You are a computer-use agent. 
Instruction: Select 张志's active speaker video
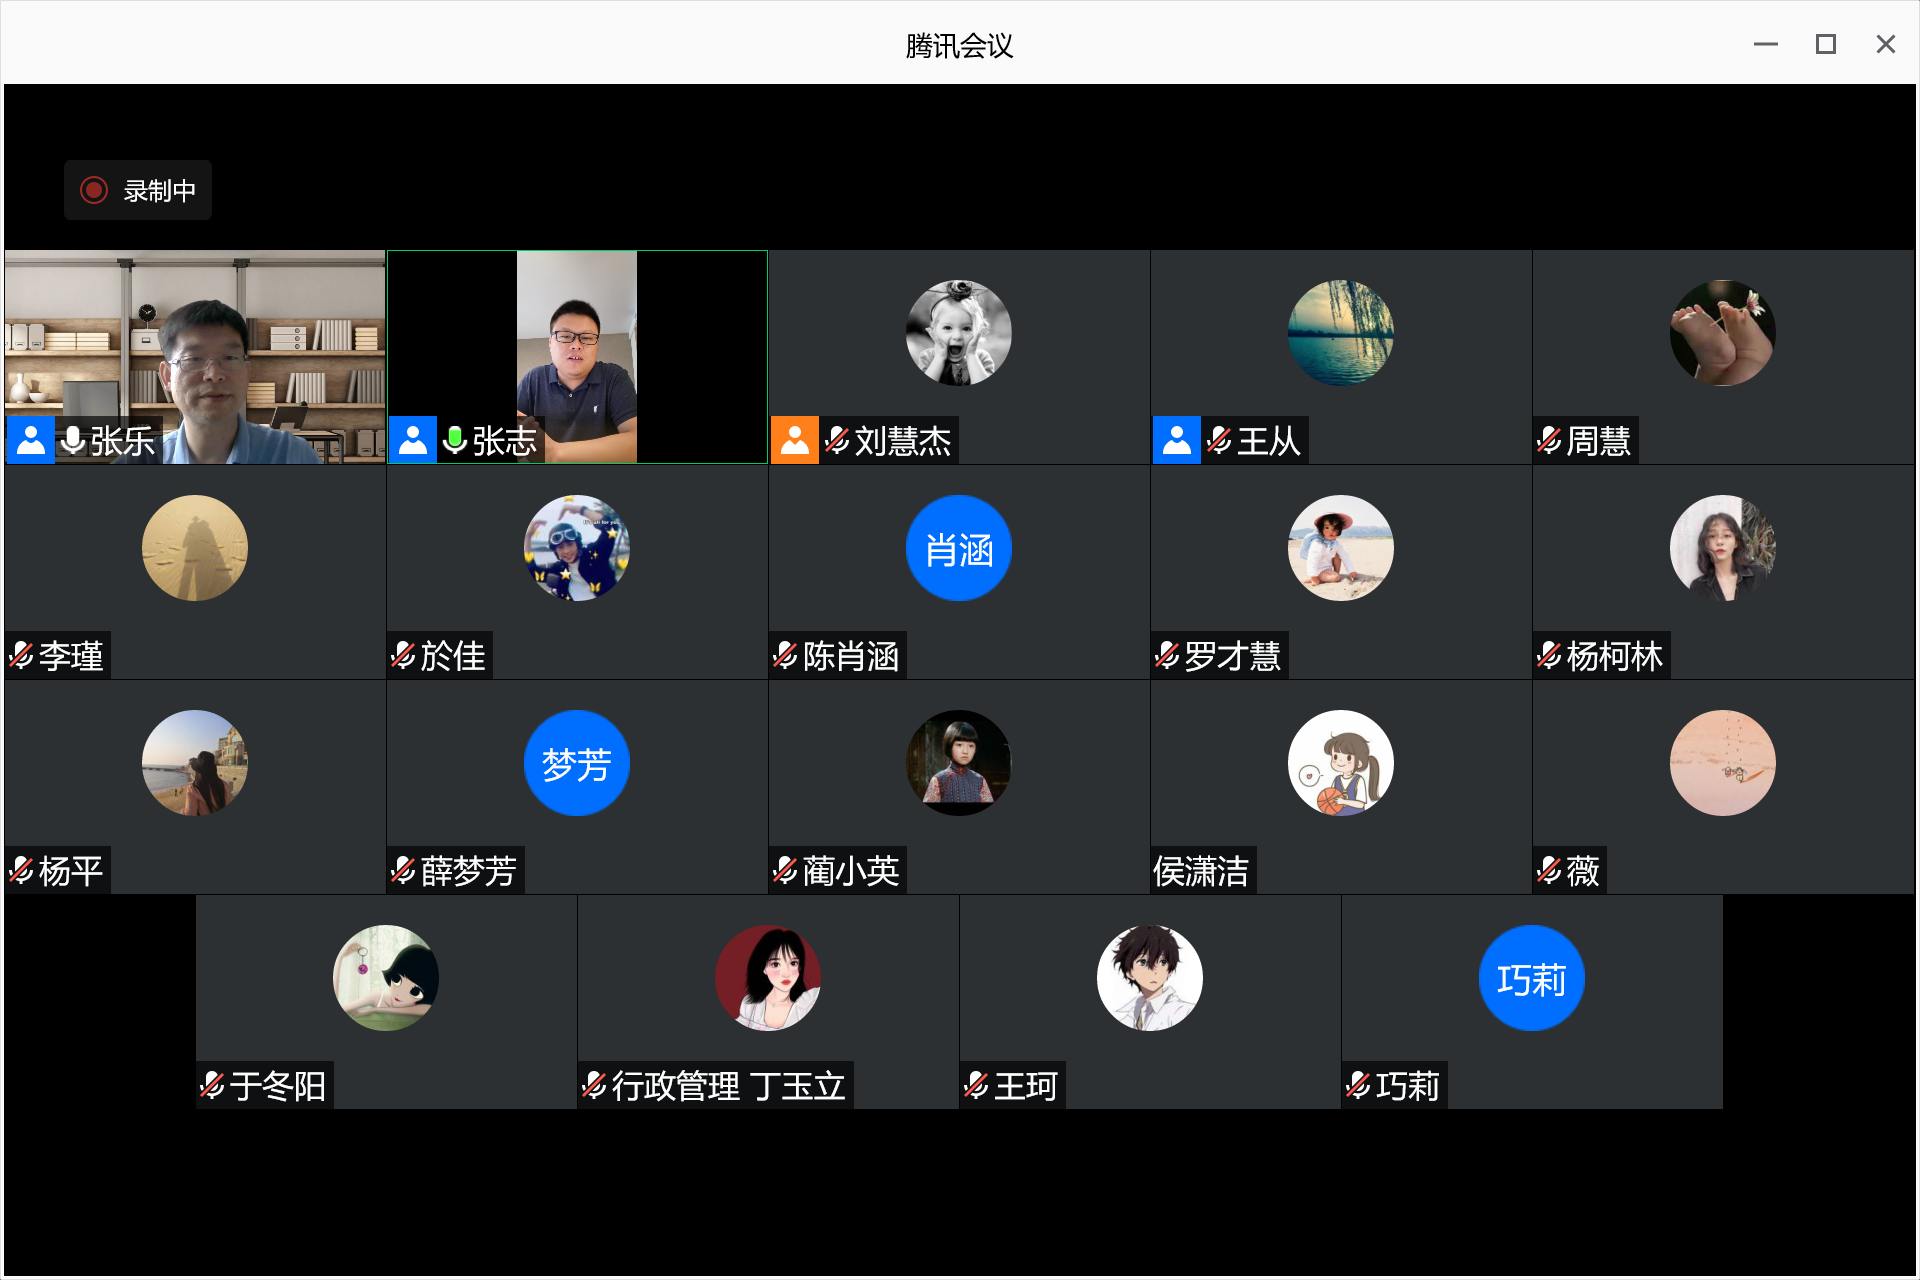pos(577,340)
